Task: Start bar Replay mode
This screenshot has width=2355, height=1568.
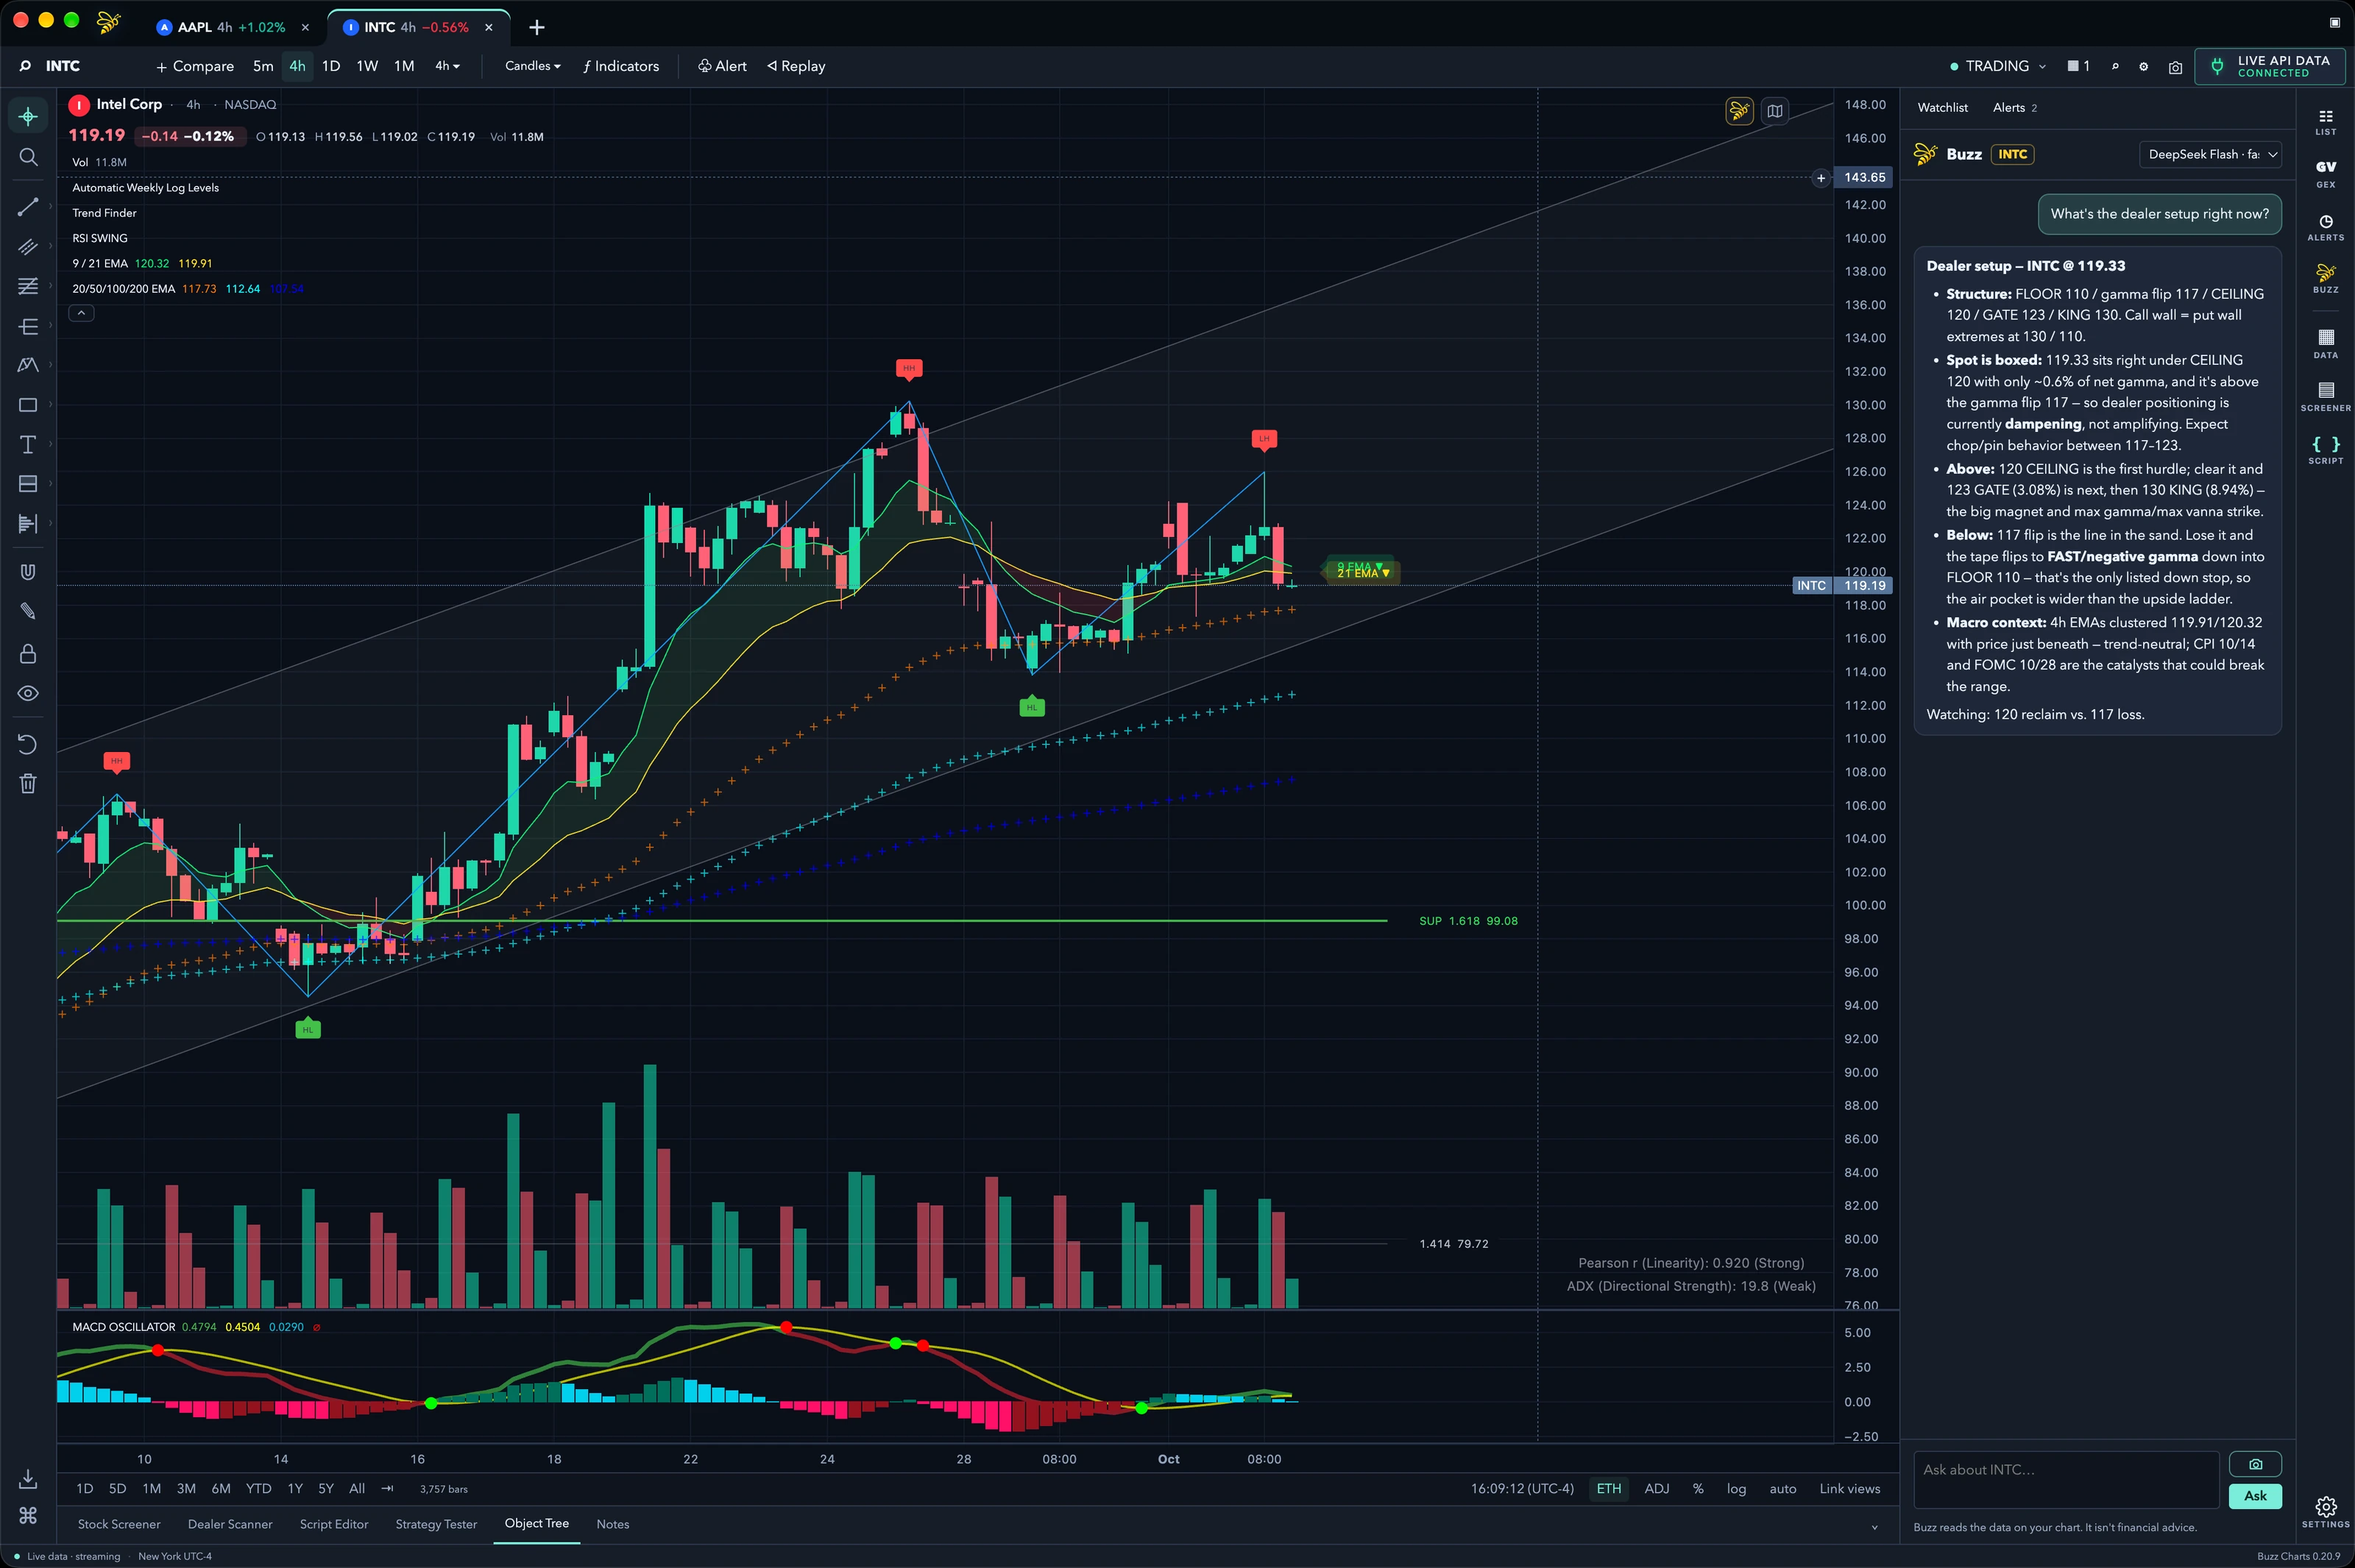Action: 796,66
